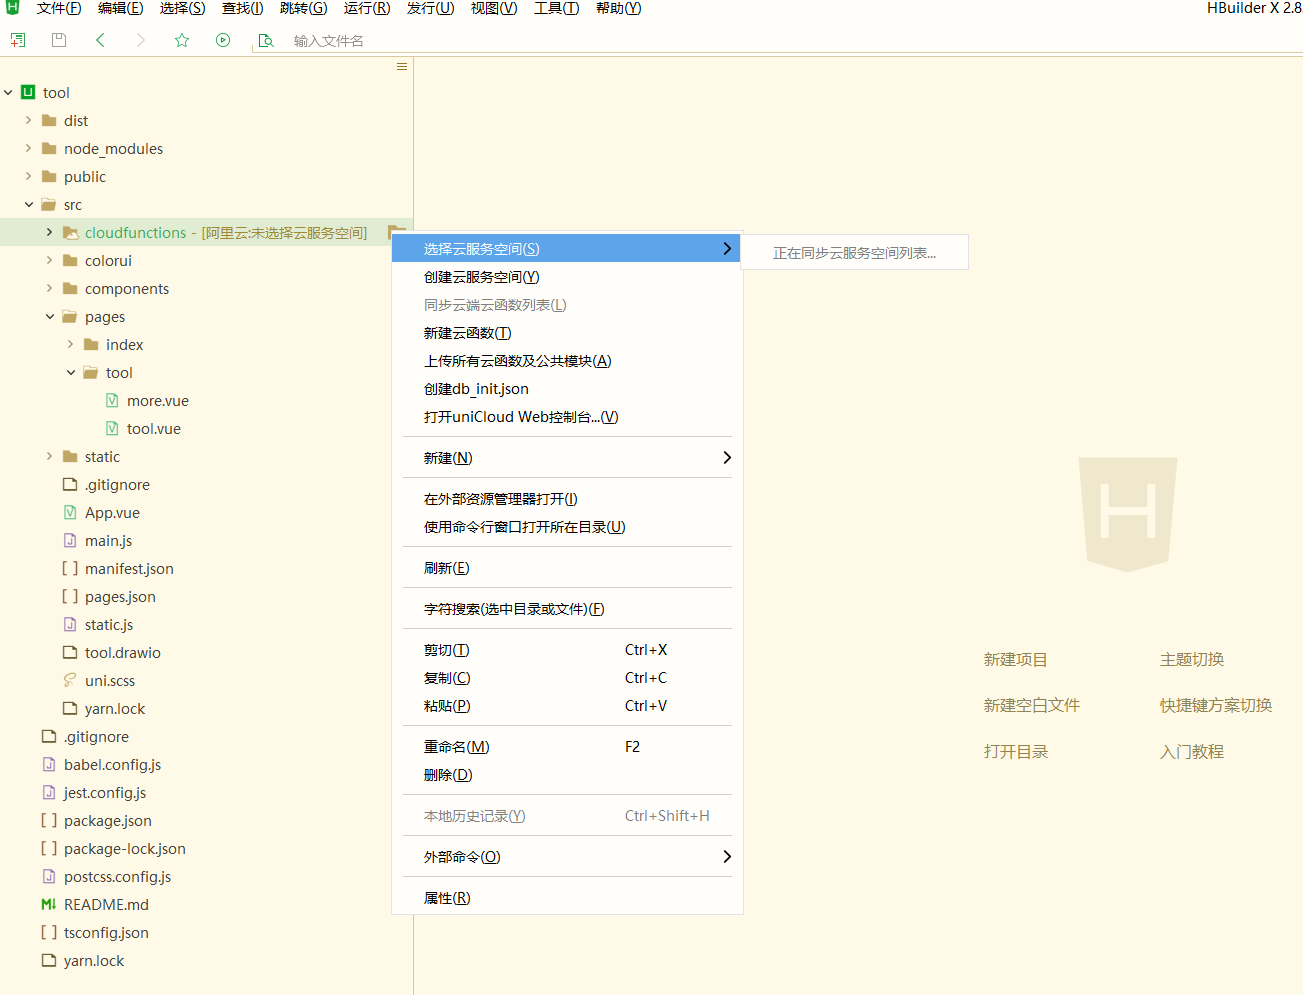Click the HBuilder logo in the title bar
This screenshot has height=995, width=1303.
pos(12,7)
